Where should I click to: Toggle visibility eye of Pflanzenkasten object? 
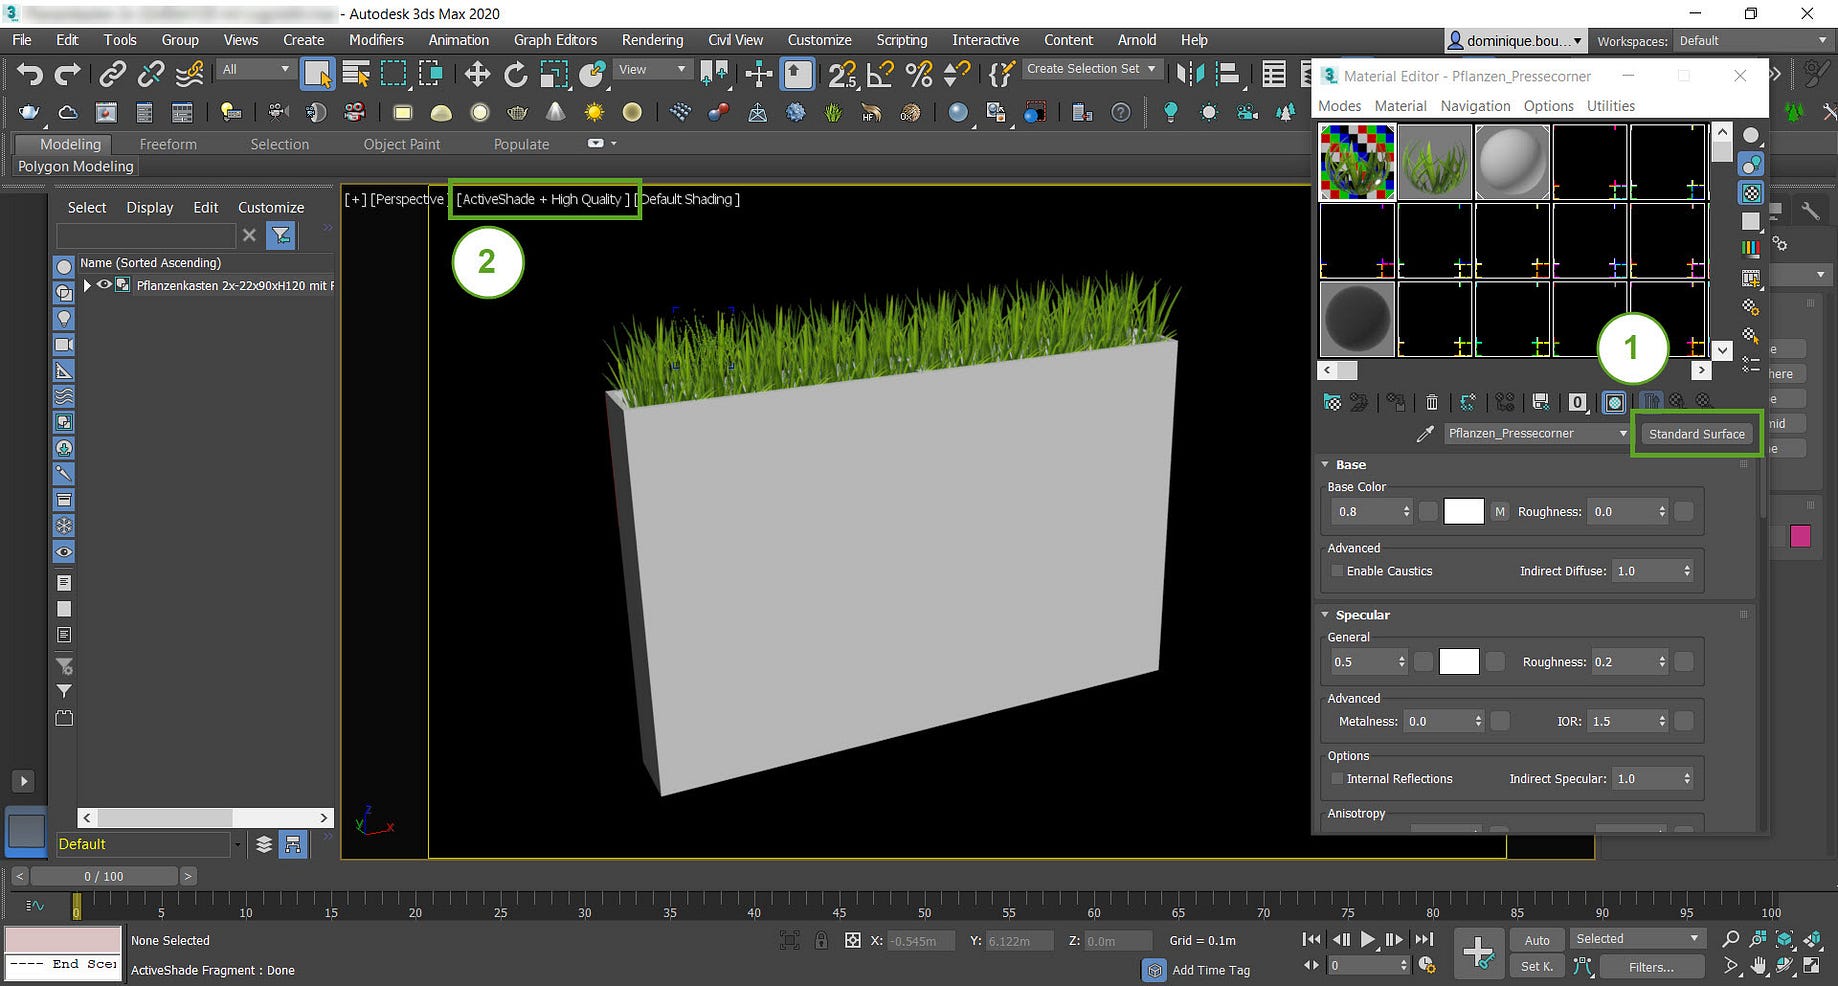point(104,285)
